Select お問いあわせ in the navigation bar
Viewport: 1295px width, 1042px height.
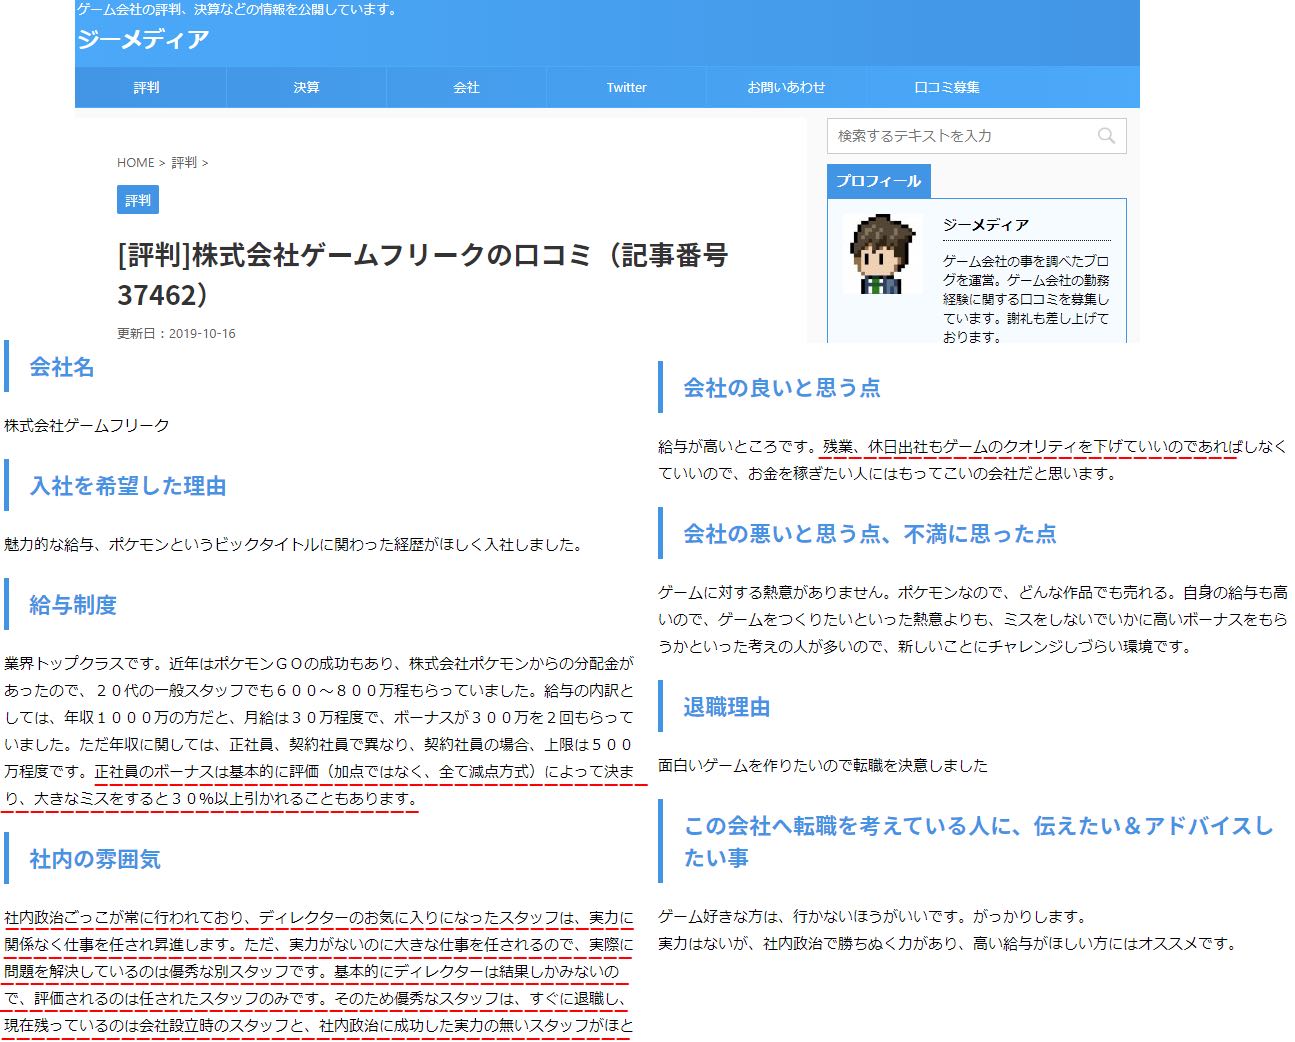point(786,88)
